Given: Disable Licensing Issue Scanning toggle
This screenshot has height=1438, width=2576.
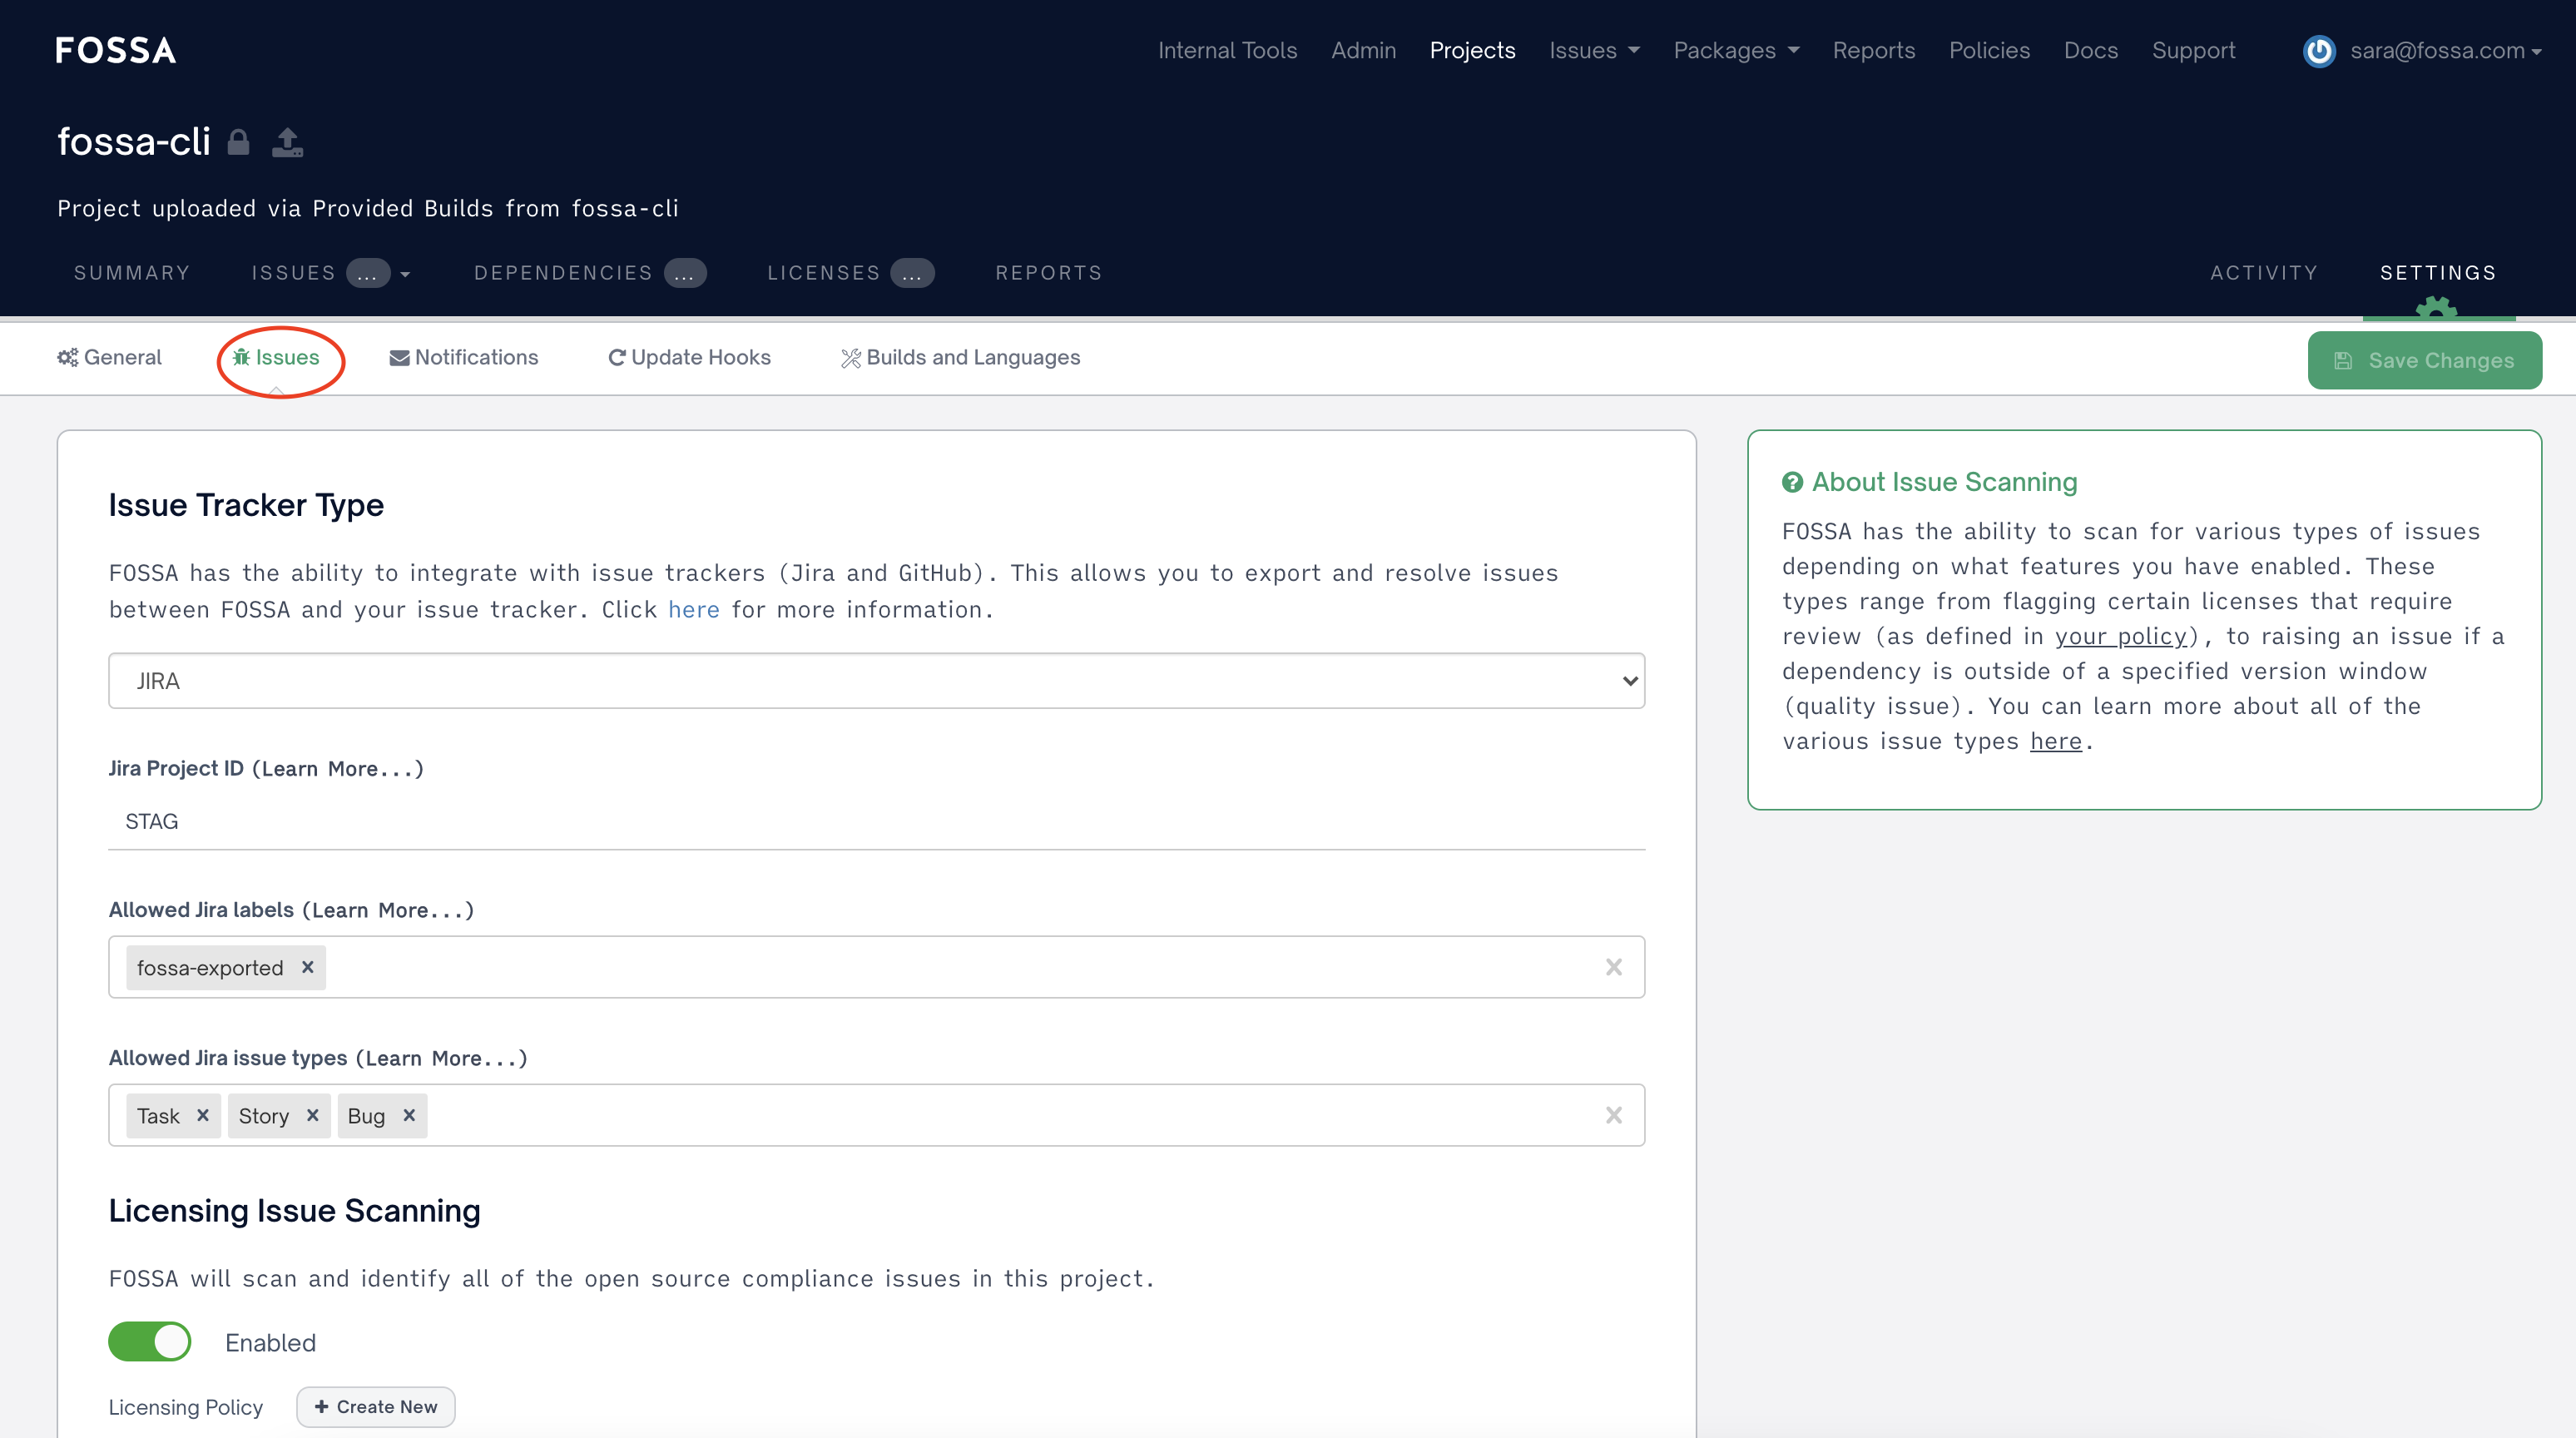Looking at the screenshot, I should click(x=150, y=1342).
